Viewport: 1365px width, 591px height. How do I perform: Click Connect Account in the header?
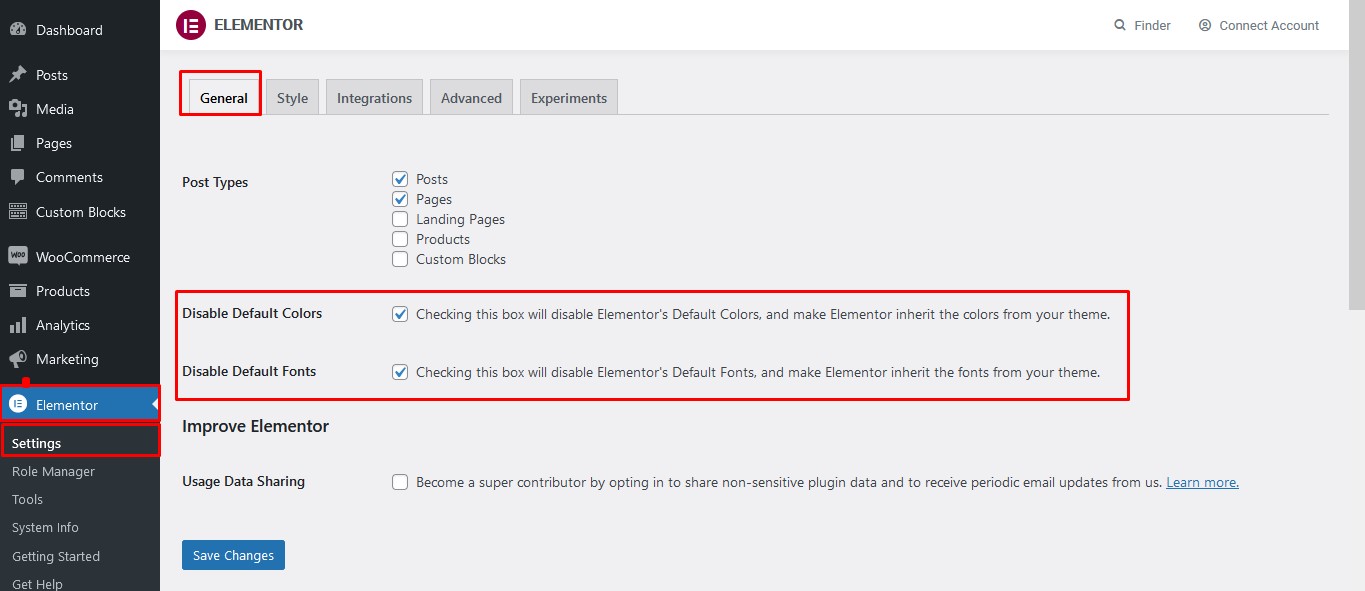point(1259,25)
